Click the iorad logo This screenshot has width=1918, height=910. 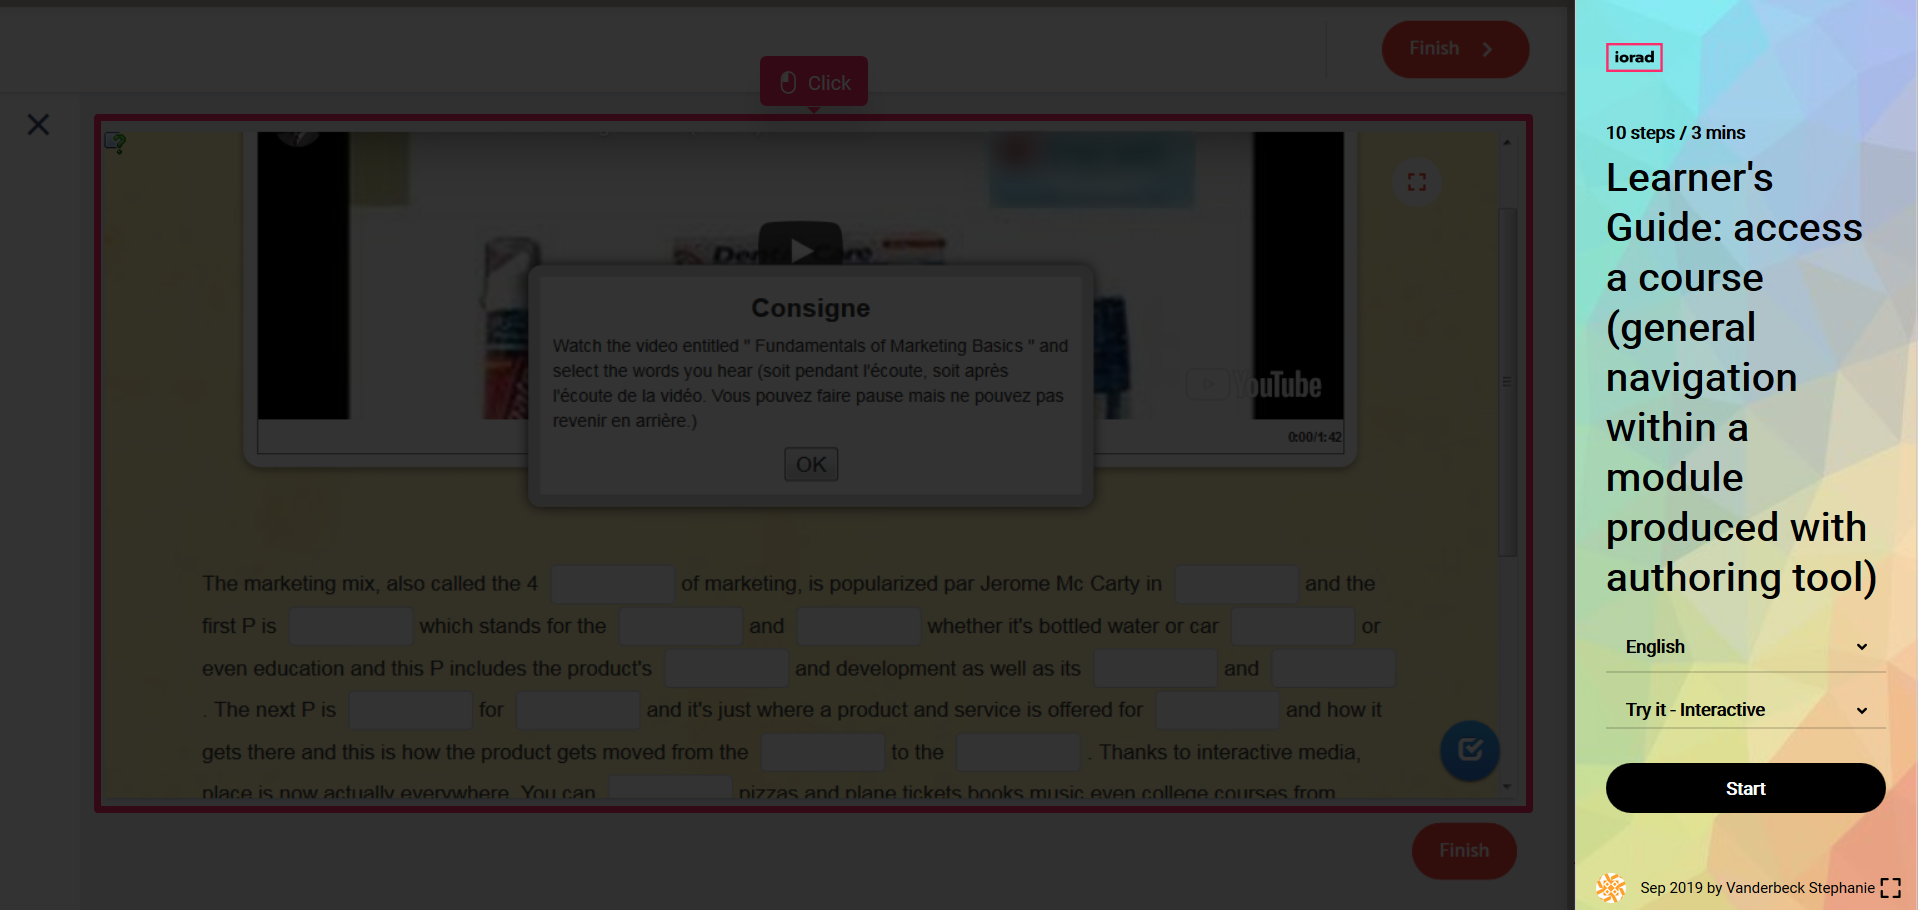[x=1633, y=58]
